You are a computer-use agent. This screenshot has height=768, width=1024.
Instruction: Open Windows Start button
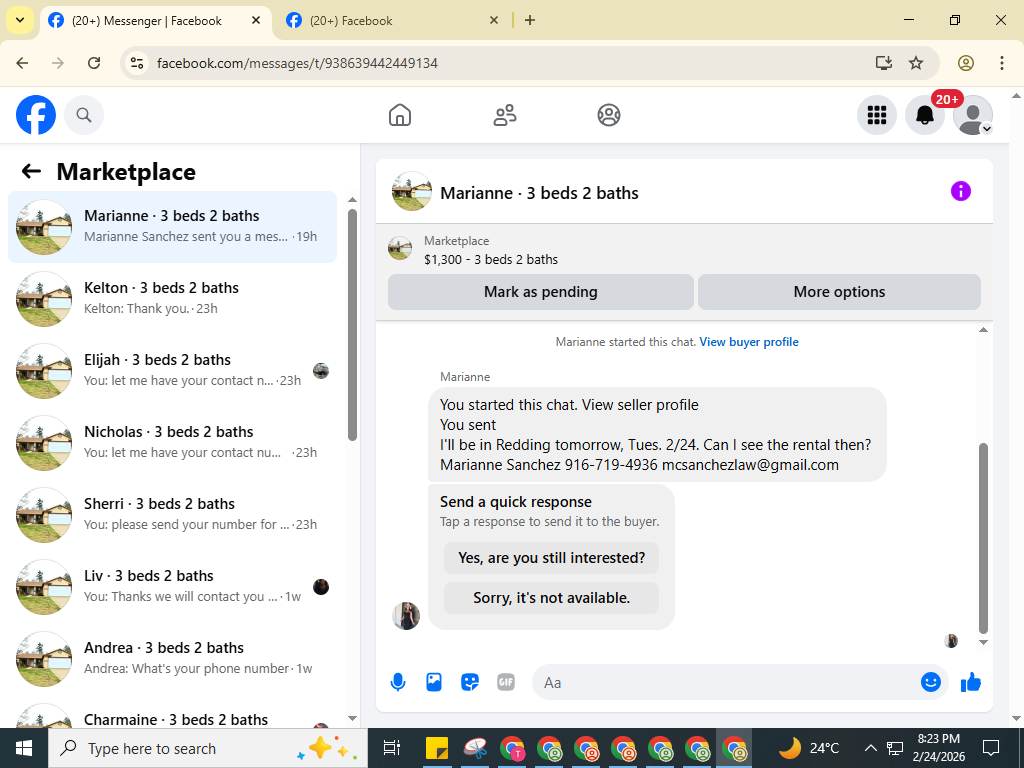coord(24,748)
